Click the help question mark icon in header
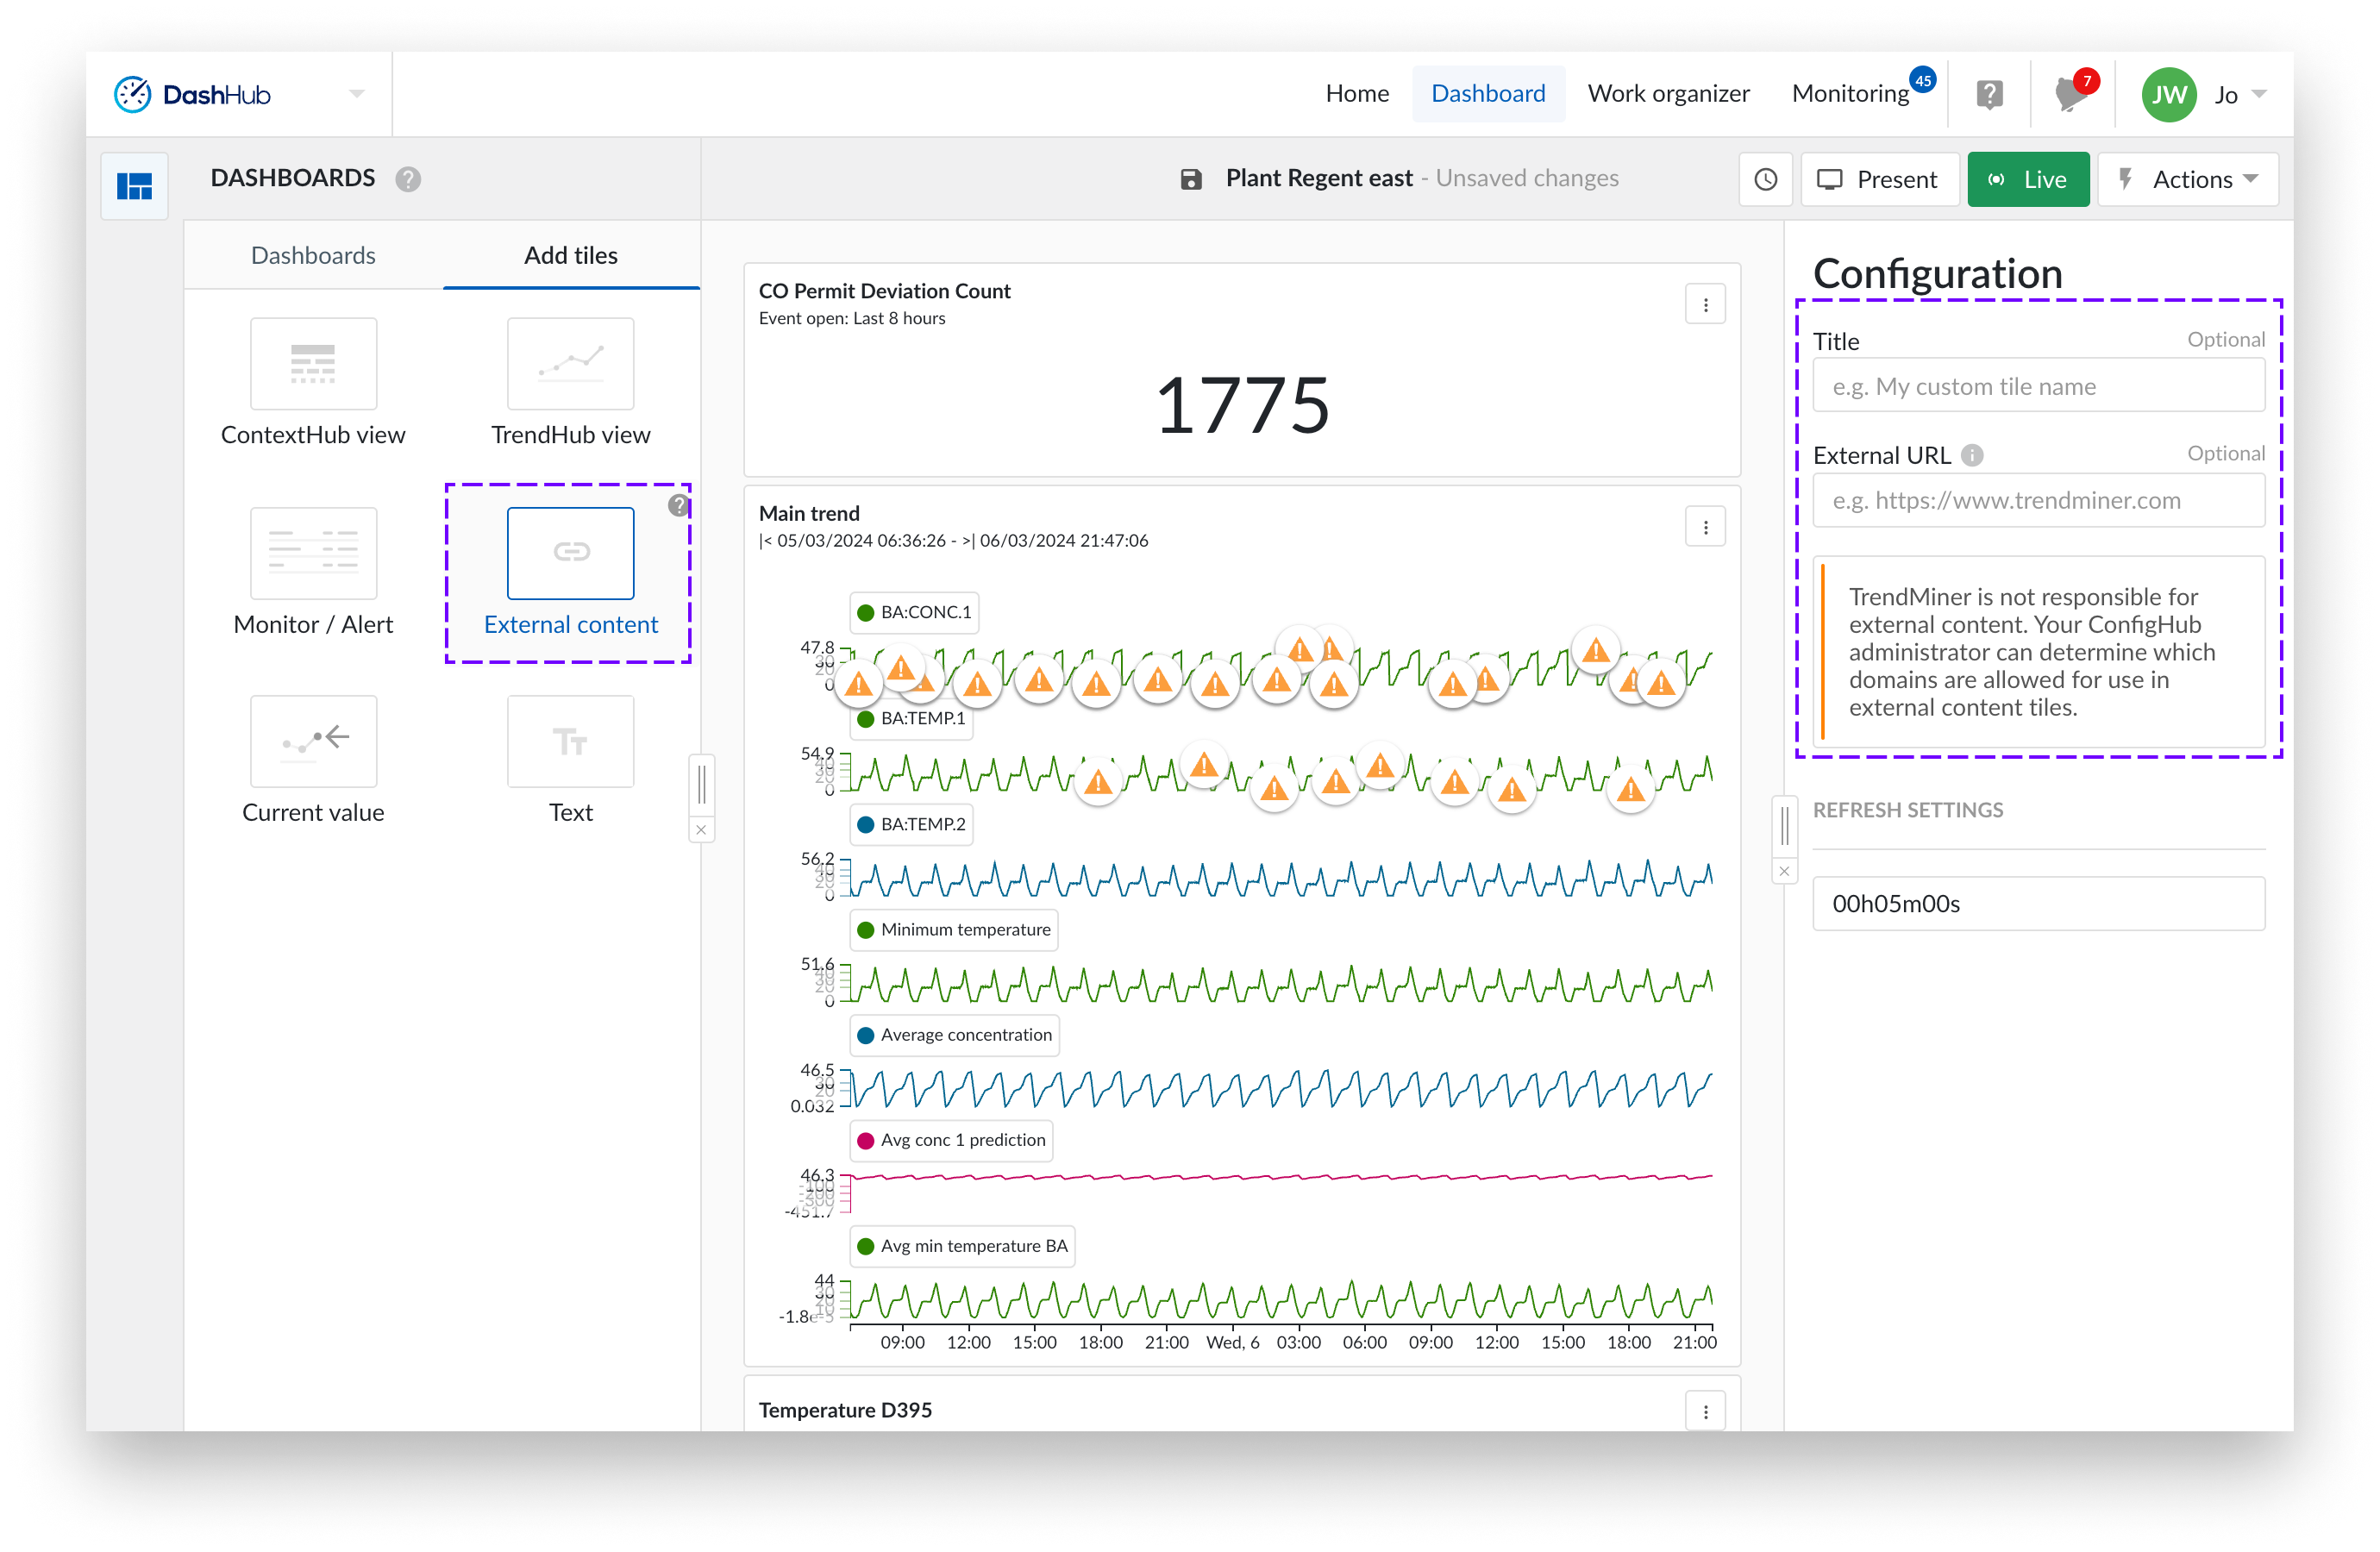 [x=1989, y=94]
